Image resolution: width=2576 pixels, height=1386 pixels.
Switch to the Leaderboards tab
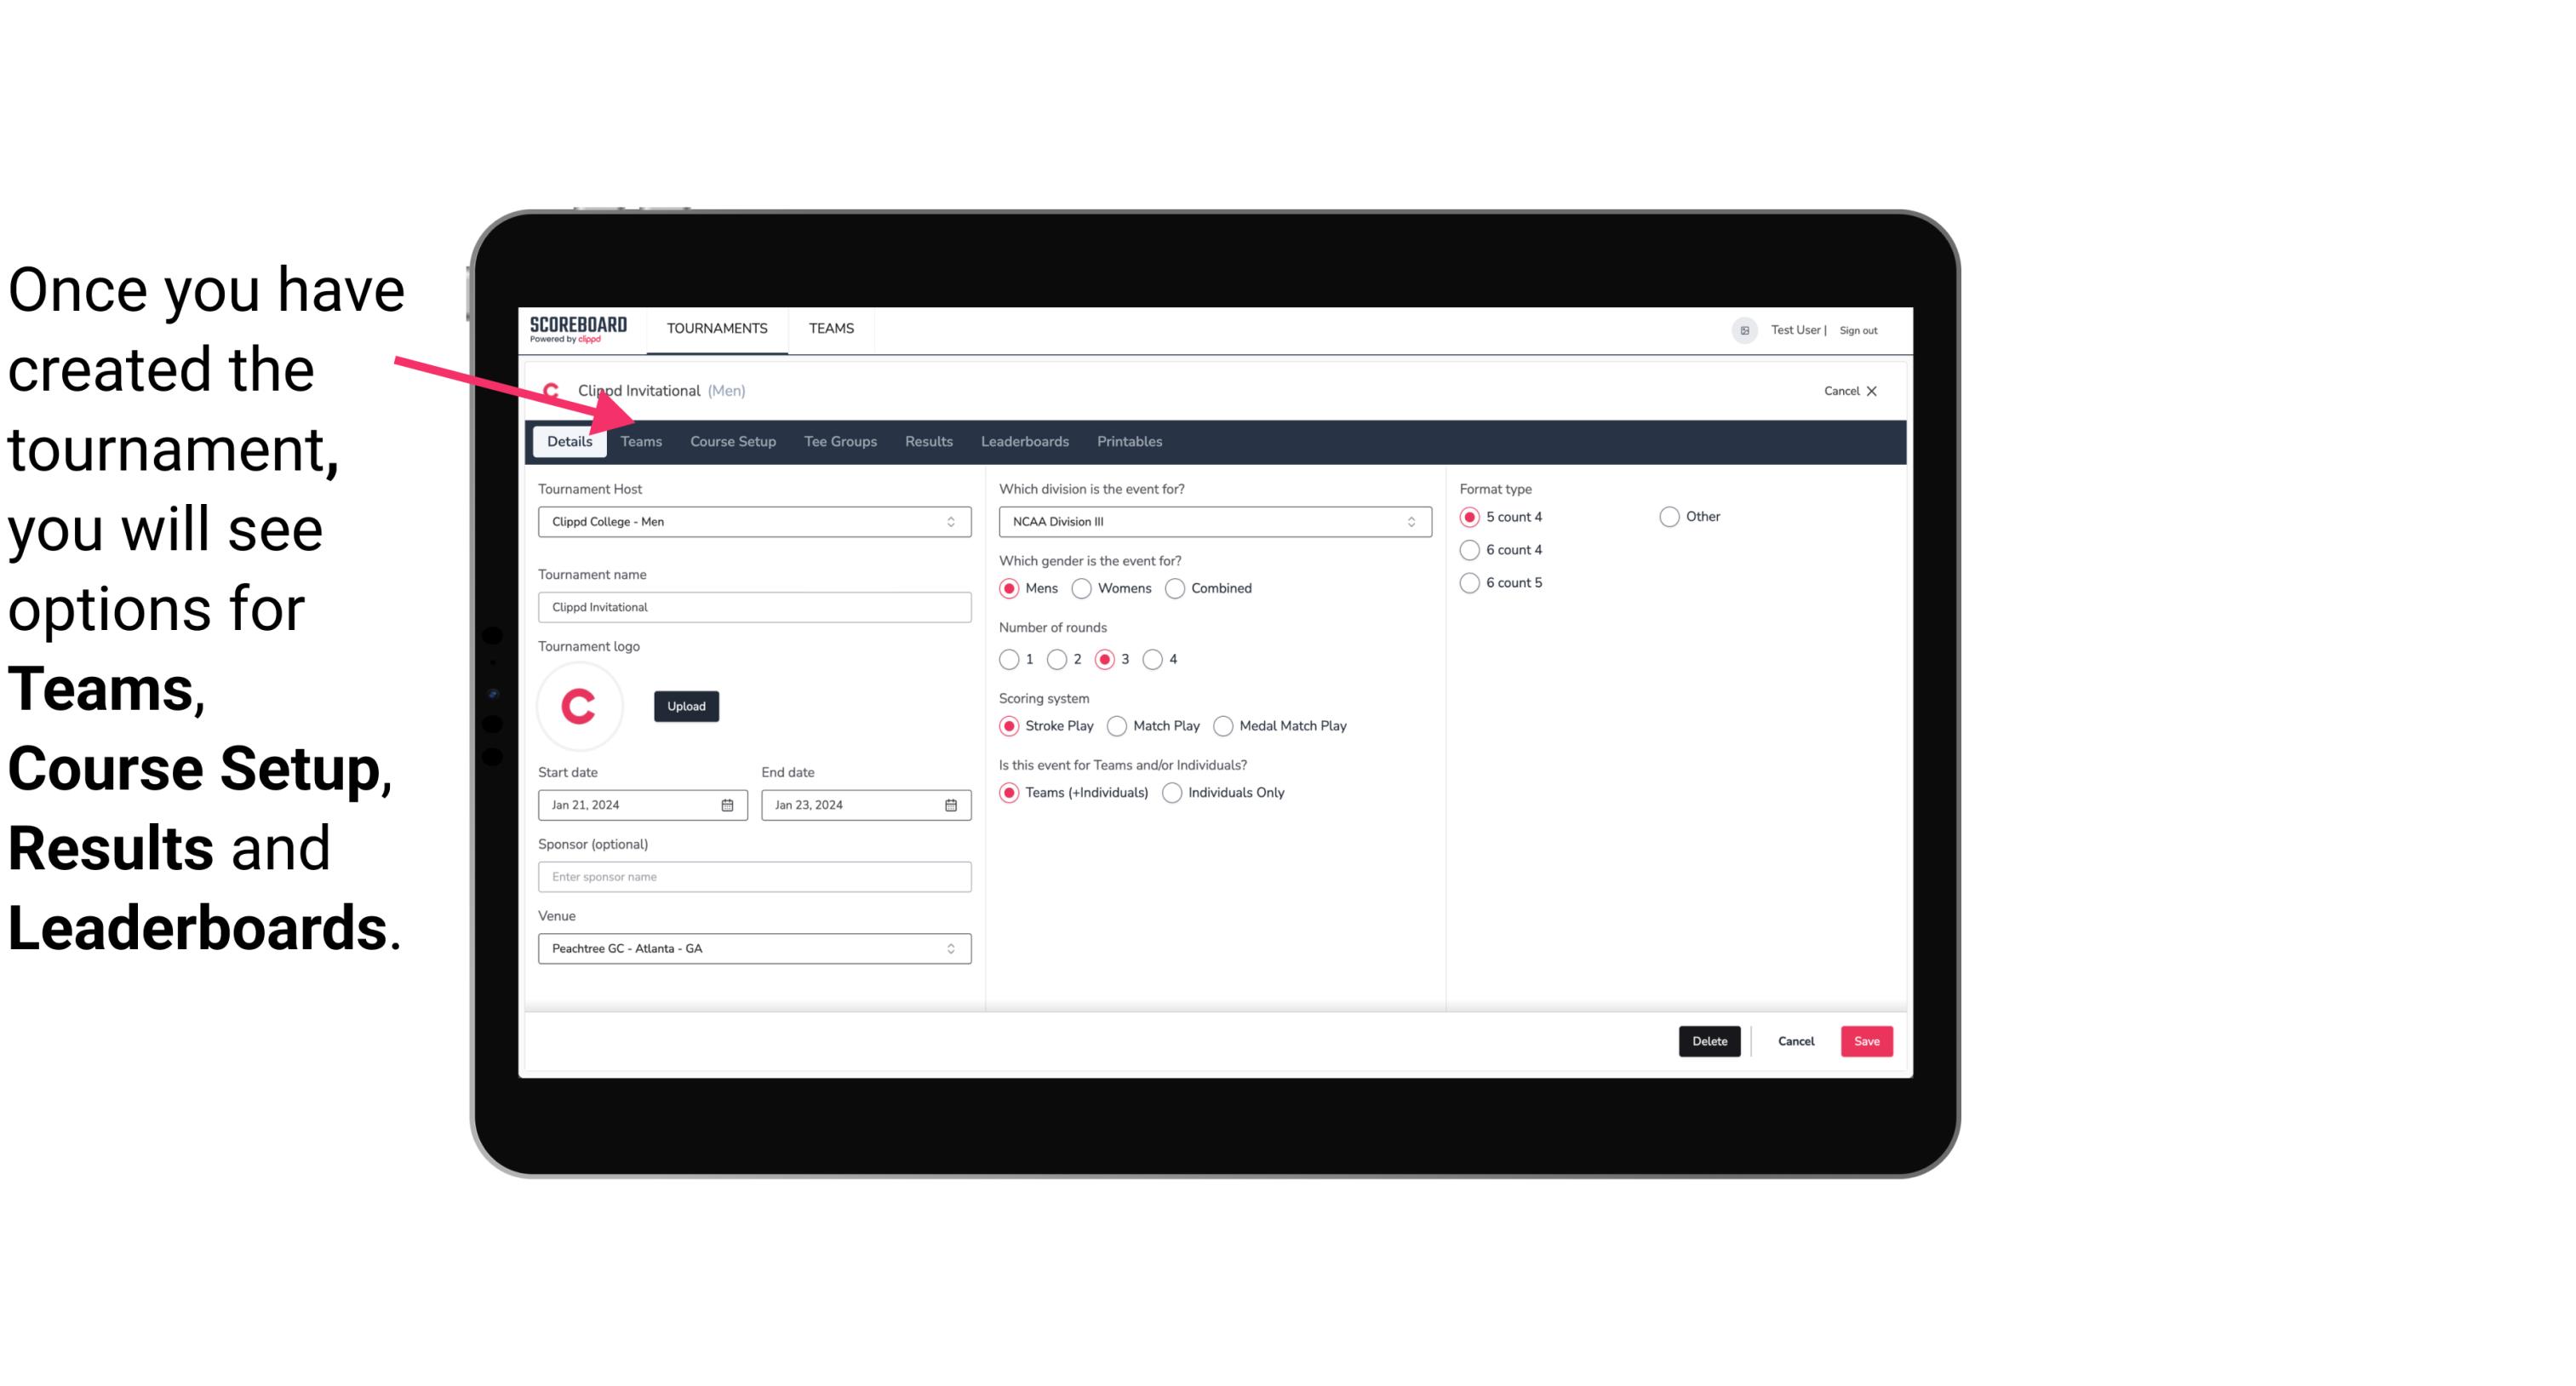(1023, 440)
